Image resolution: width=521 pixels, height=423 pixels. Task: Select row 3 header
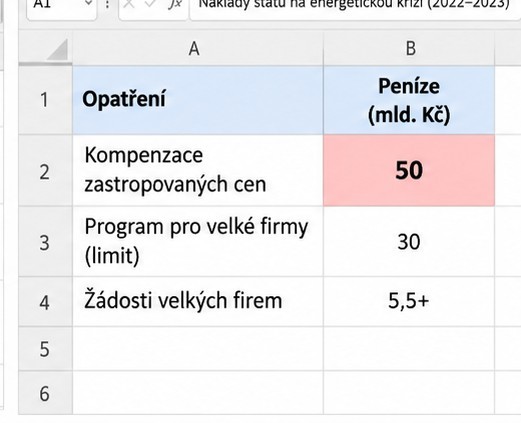pyautogui.click(x=45, y=242)
